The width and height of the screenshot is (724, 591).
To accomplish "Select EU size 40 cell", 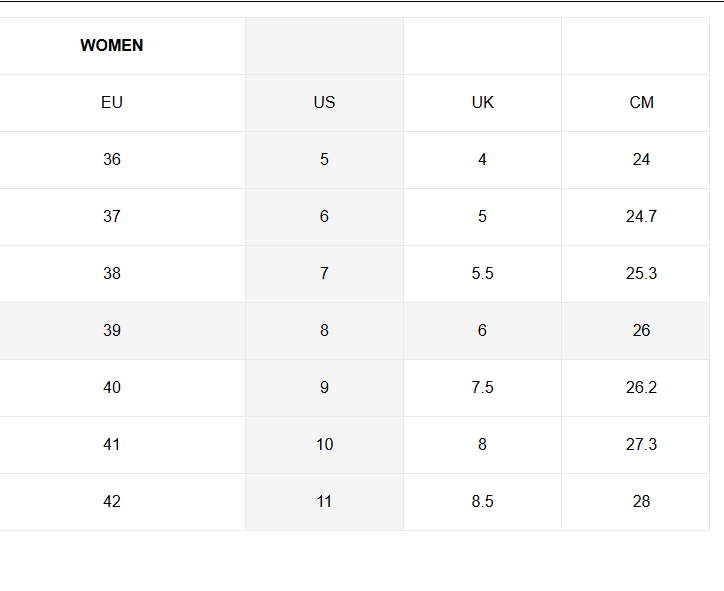I will pyautogui.click(x=112, y=387).
